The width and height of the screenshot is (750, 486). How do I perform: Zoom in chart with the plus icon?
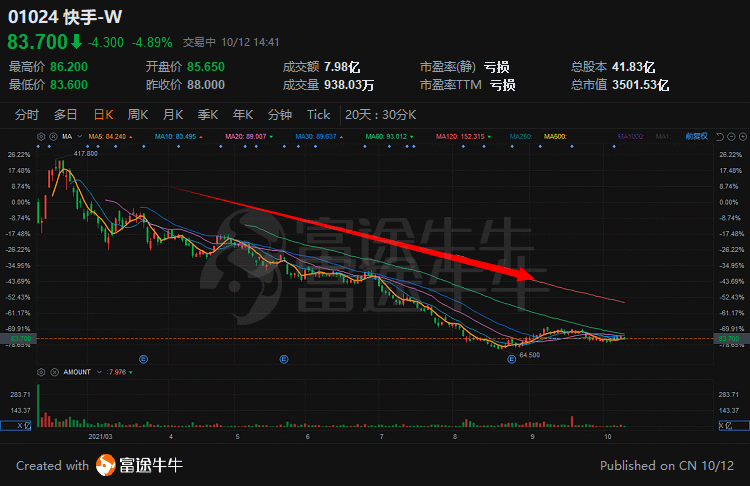coord(743,137)
